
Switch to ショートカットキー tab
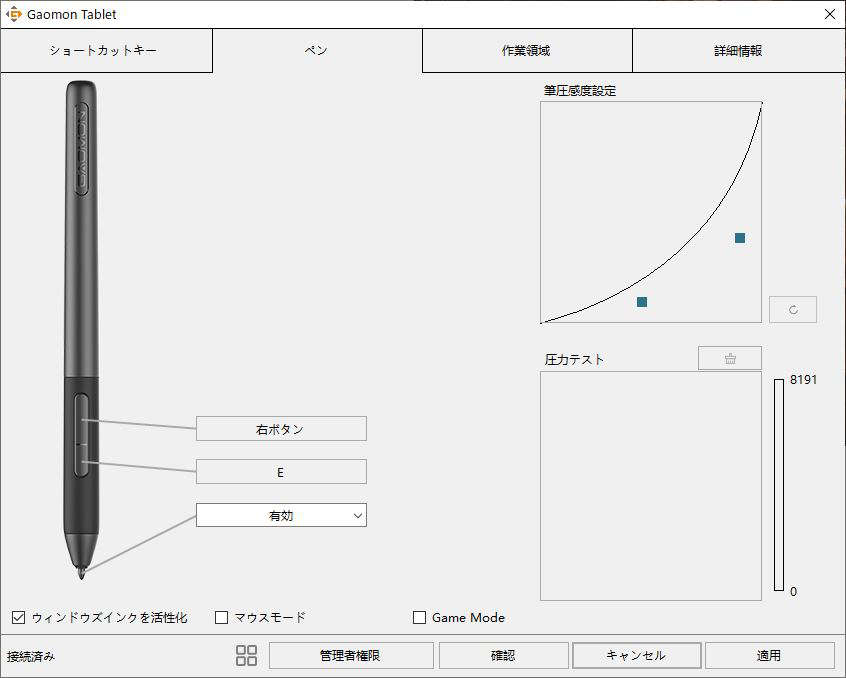pos(106,51)
